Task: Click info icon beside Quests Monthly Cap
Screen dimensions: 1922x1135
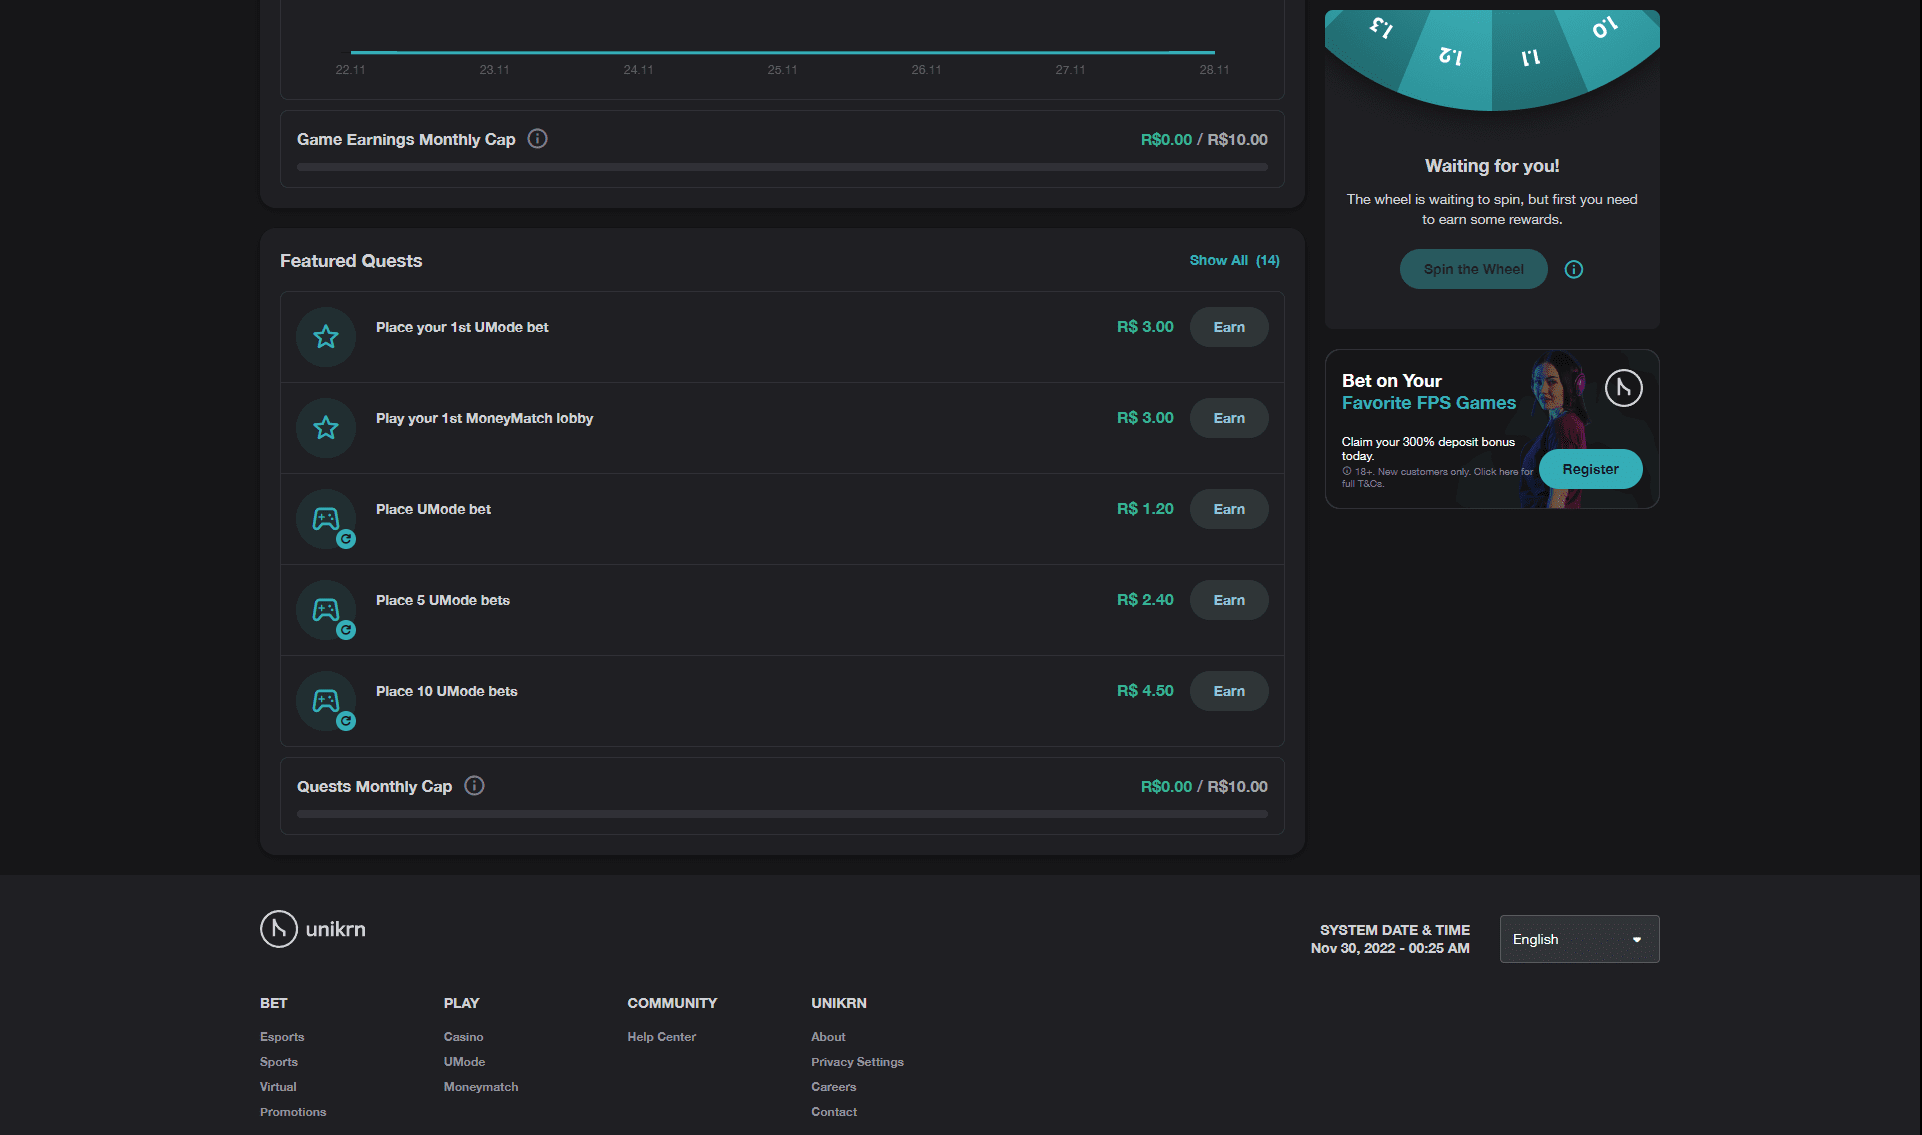Action: click(x=475, y=786)
